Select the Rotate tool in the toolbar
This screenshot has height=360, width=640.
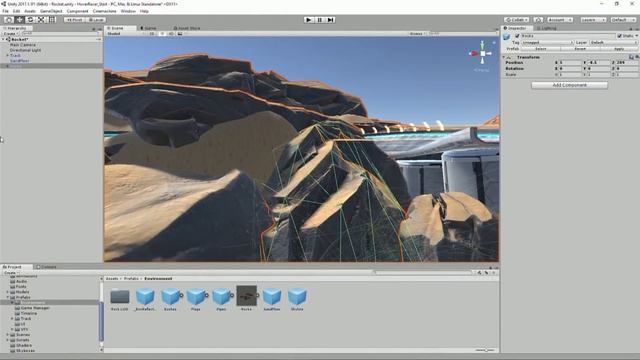tap(30, 20)
